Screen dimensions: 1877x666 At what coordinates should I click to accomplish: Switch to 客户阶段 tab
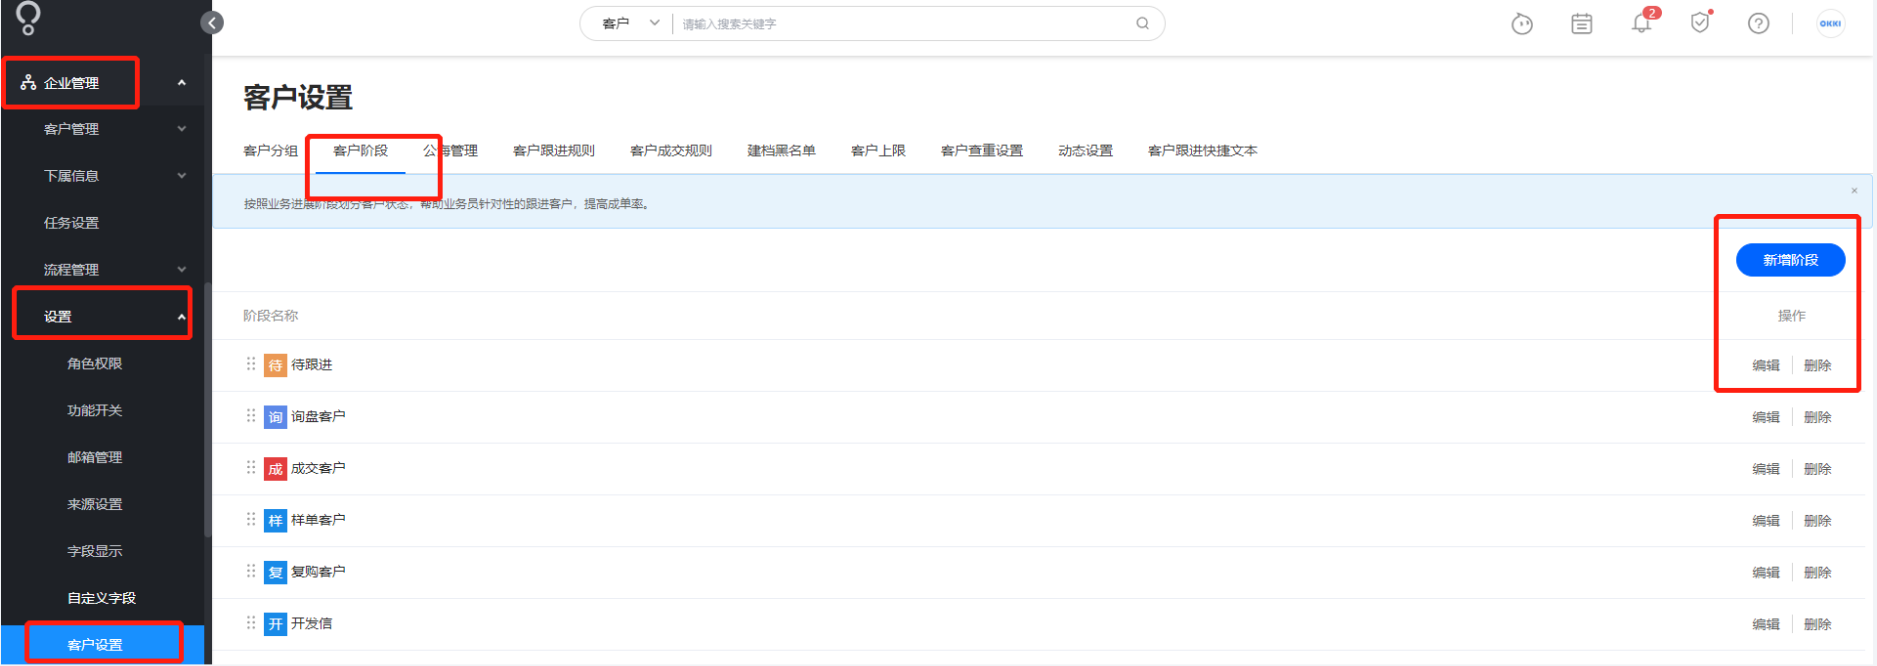tap(360, 151)
